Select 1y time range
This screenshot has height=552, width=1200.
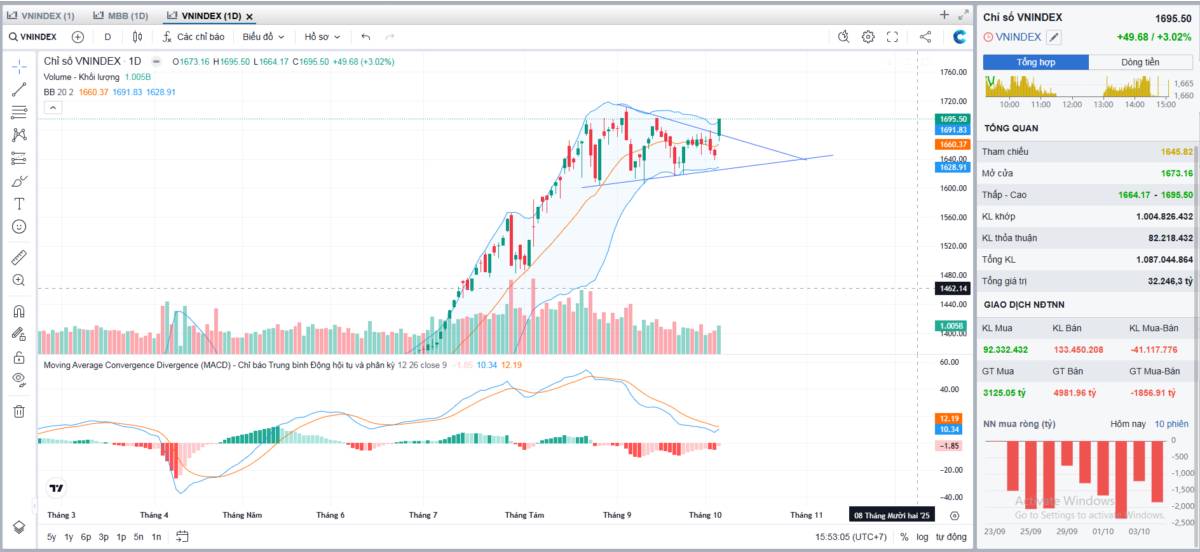point(68,537)
